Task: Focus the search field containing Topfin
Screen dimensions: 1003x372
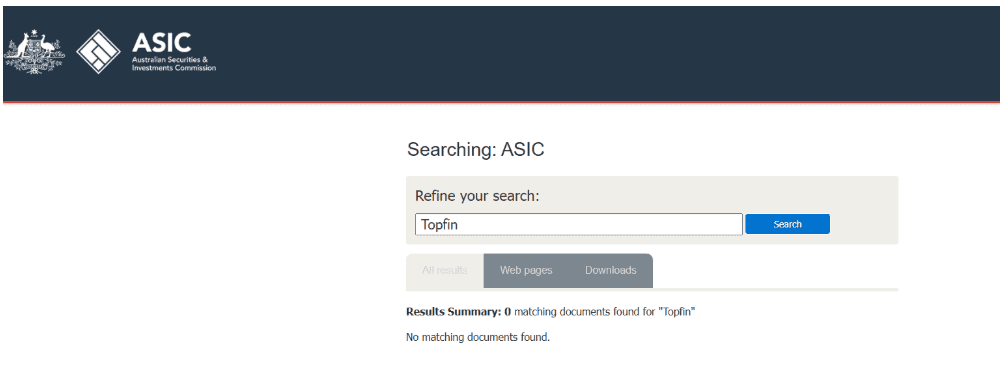Action: 579,224
